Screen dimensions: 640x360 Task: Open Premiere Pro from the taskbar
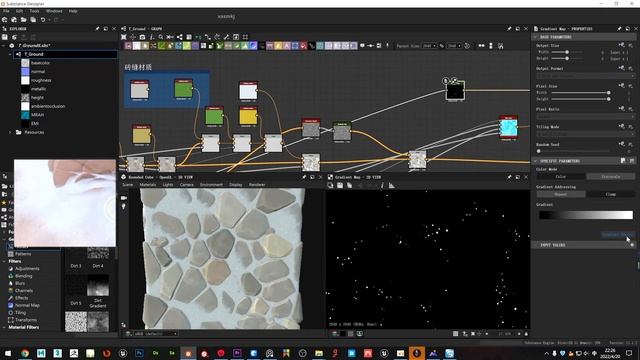(x=237, y=353)
